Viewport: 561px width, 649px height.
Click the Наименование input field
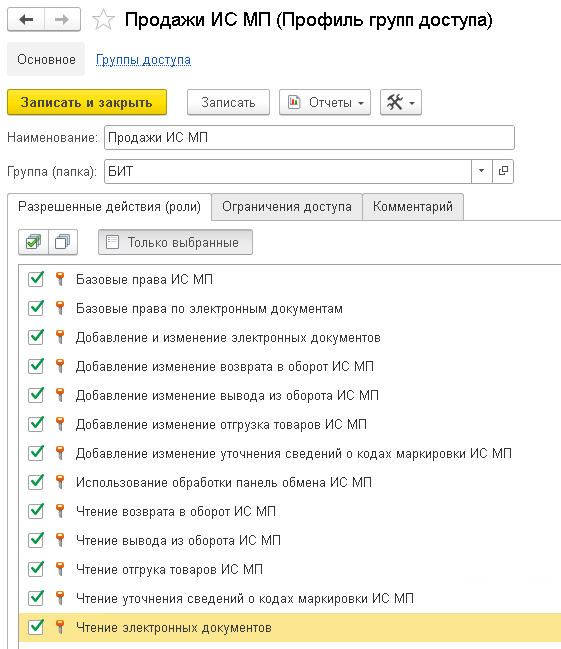(x=309, y=137)
